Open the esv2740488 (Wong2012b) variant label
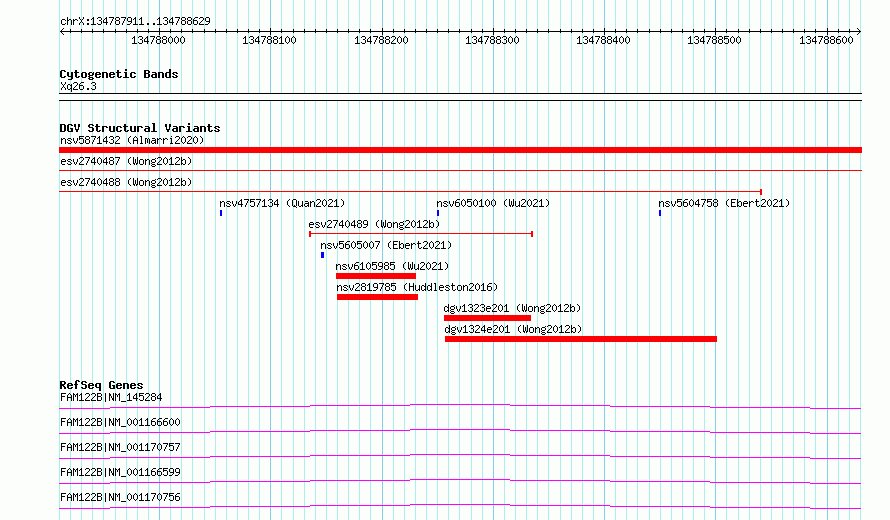The width and height of the screenshot is (890, 520). pyautogui.click(x=126, y=182)
